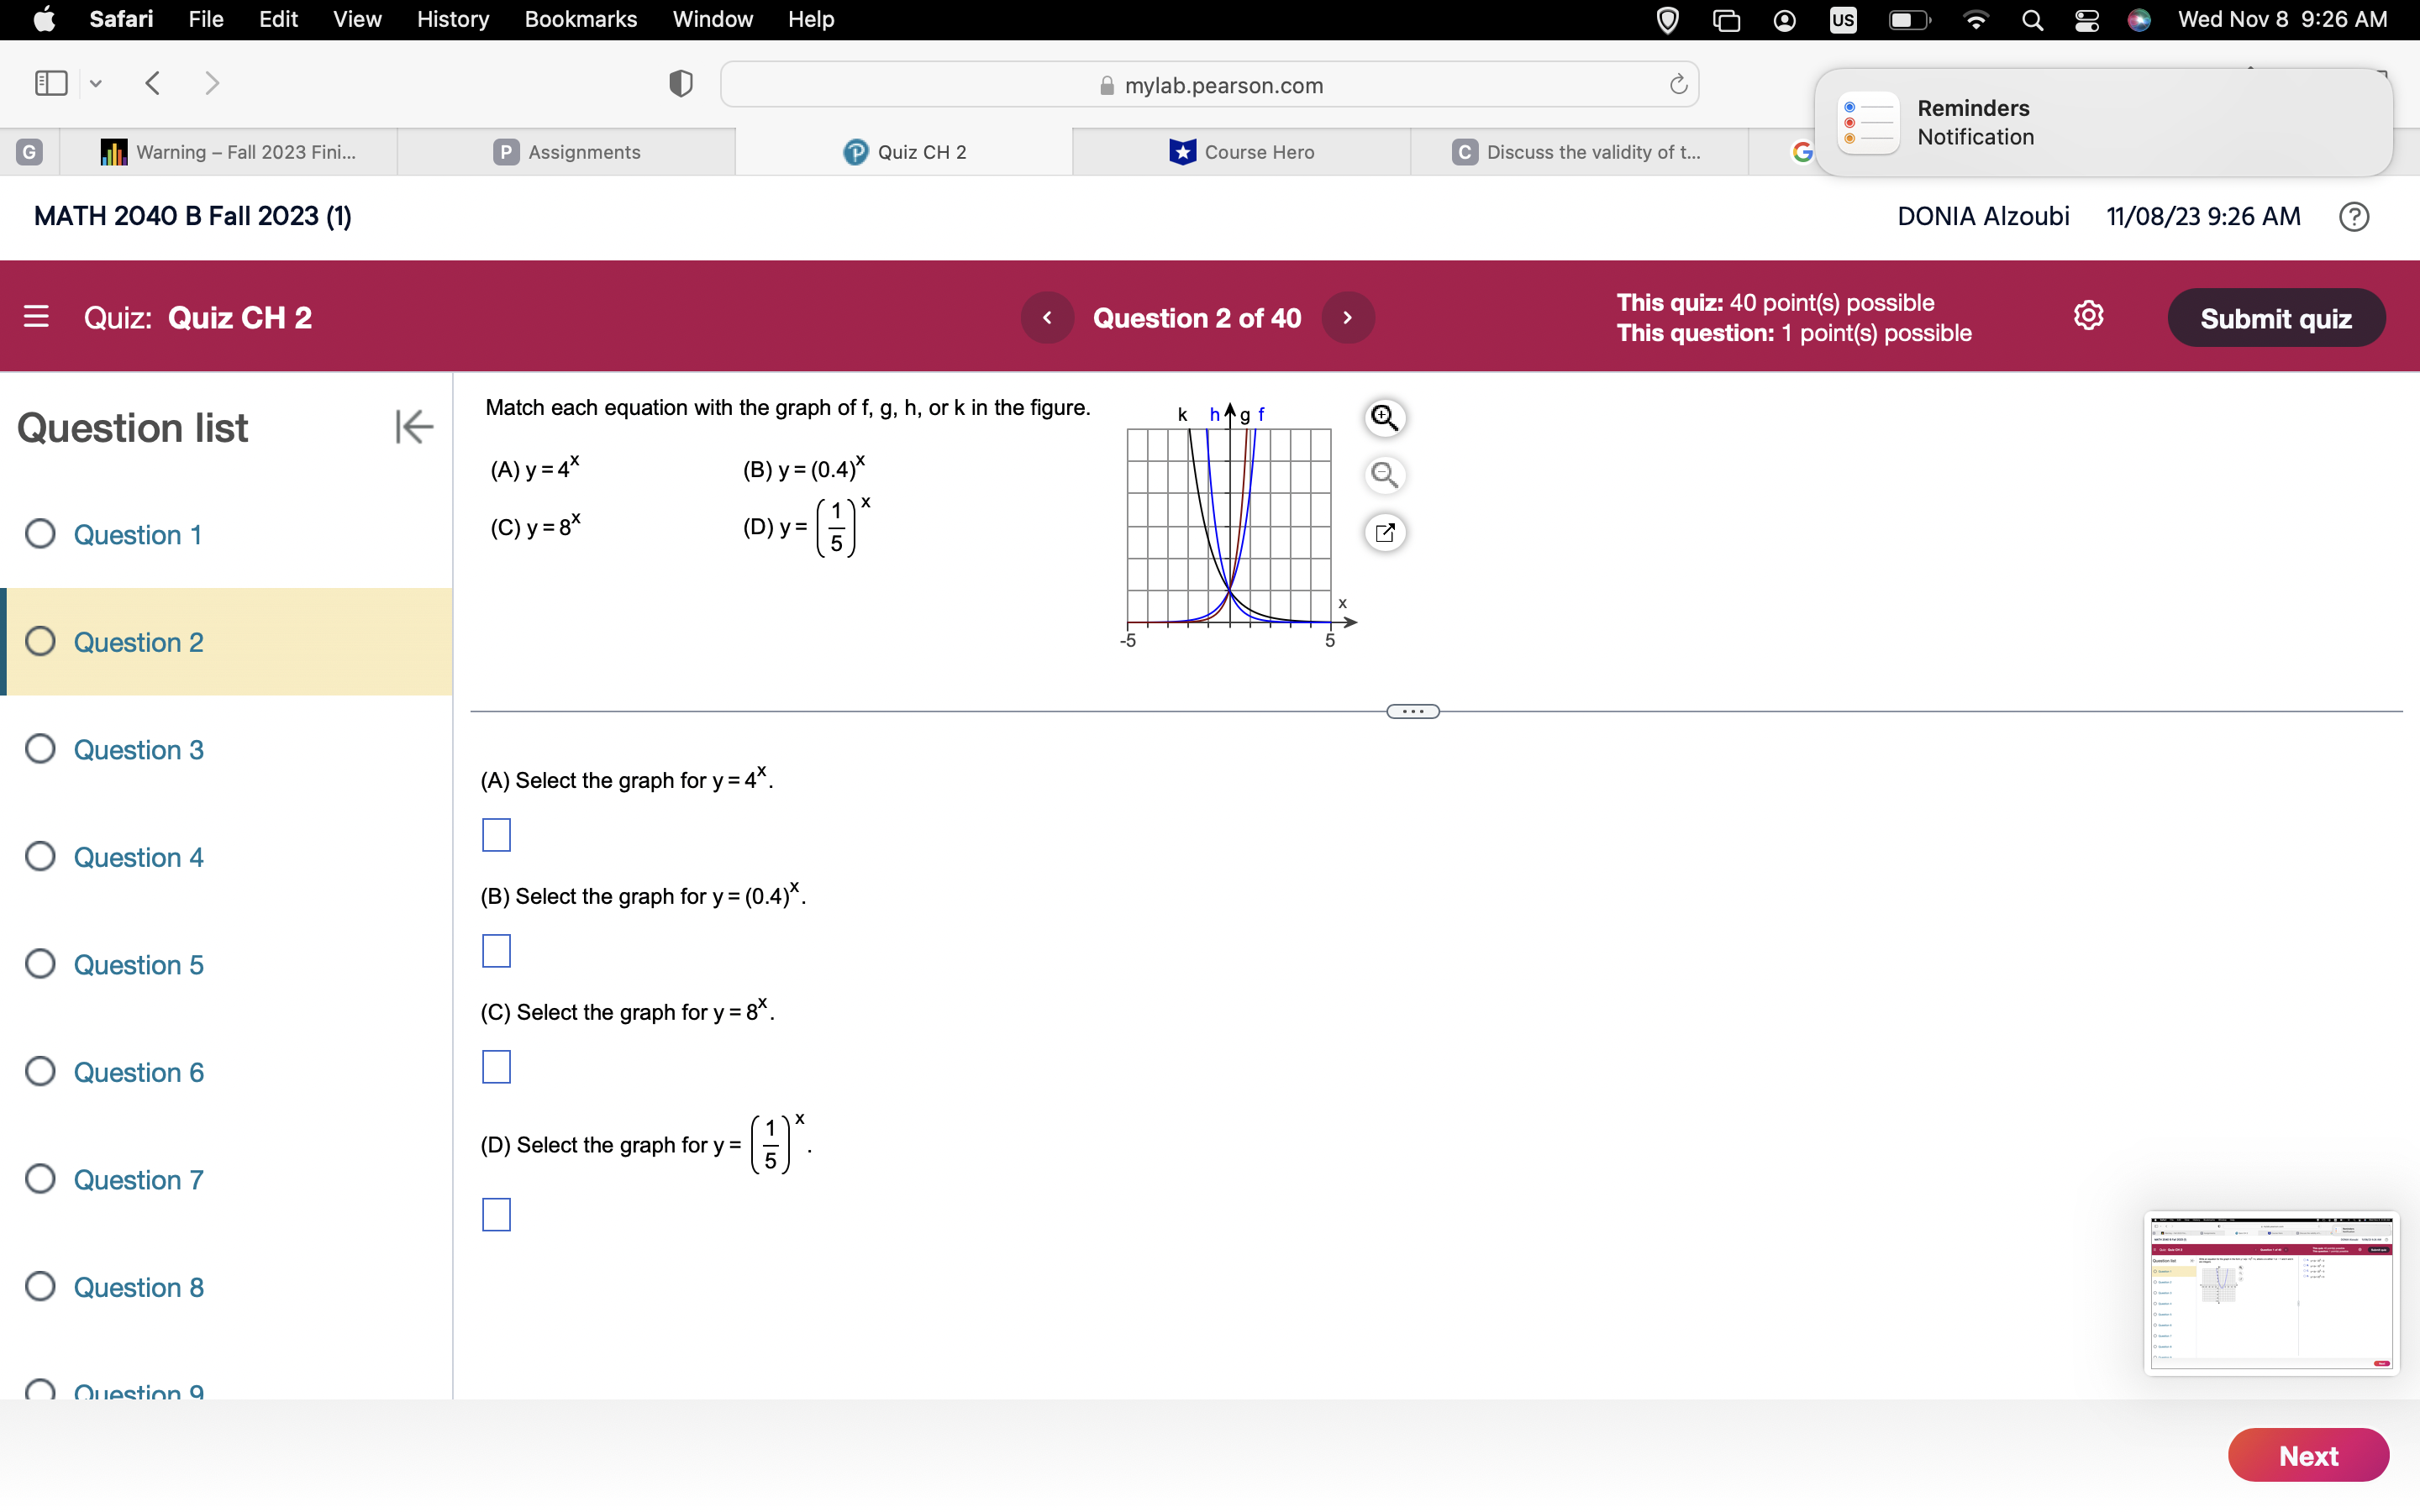The height and width of the screenshot is (1512, 2420).
Task: Open the page thumbnail preview at bottom right
Action: (x=2271, y=1293)
